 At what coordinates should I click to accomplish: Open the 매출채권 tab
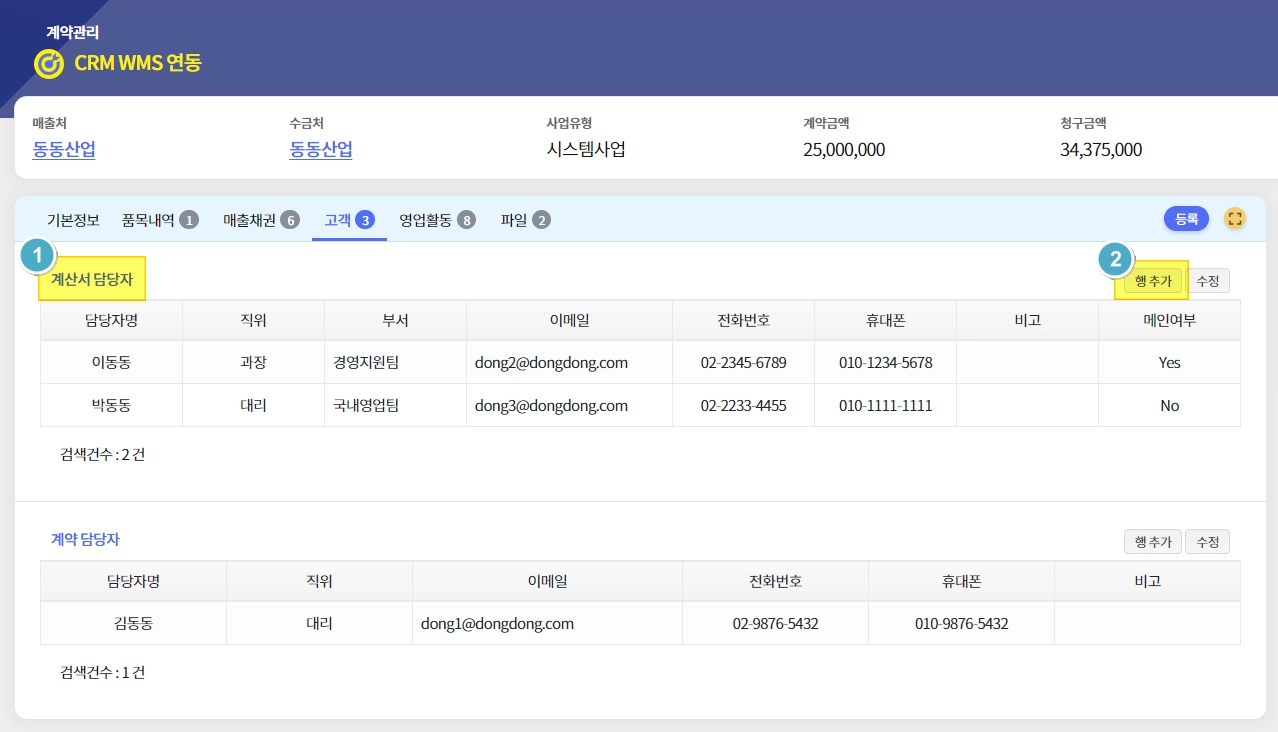(261, 220)
